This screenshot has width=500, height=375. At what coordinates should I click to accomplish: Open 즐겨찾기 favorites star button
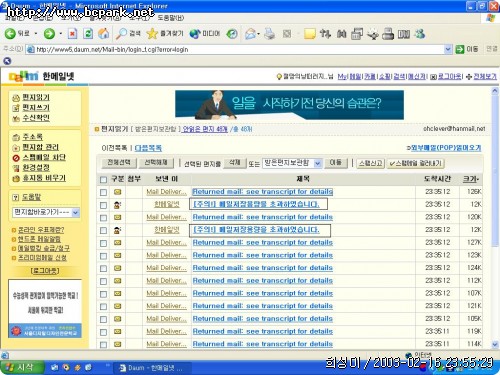pyautogui.click(x=165, y=33)
